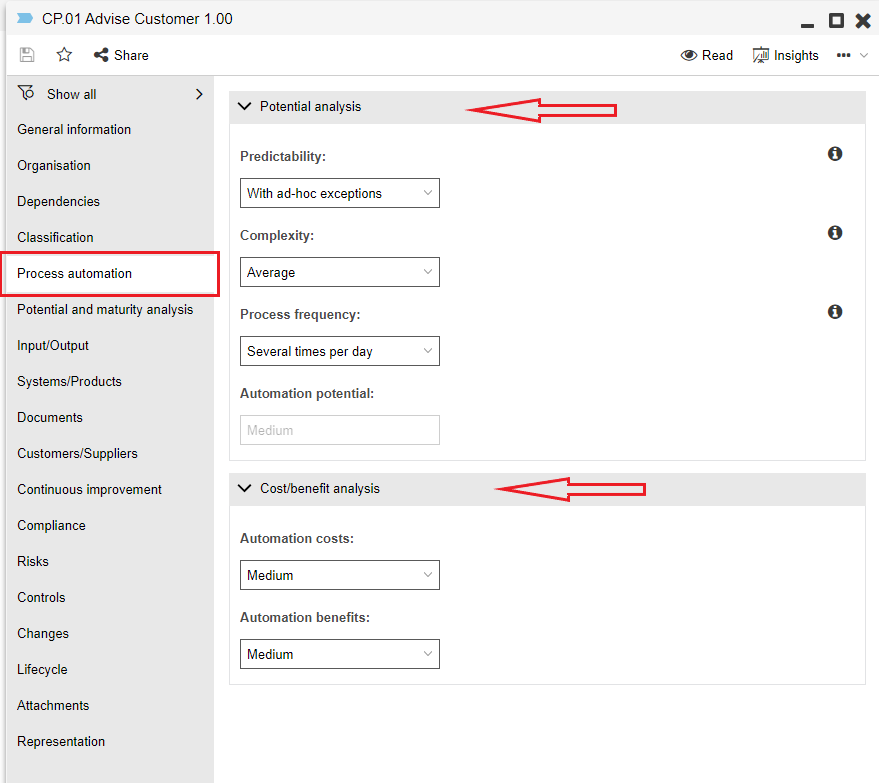This screenshot has height=783, width=879.
Task: Open the Insights view
Action: [786, 55]
